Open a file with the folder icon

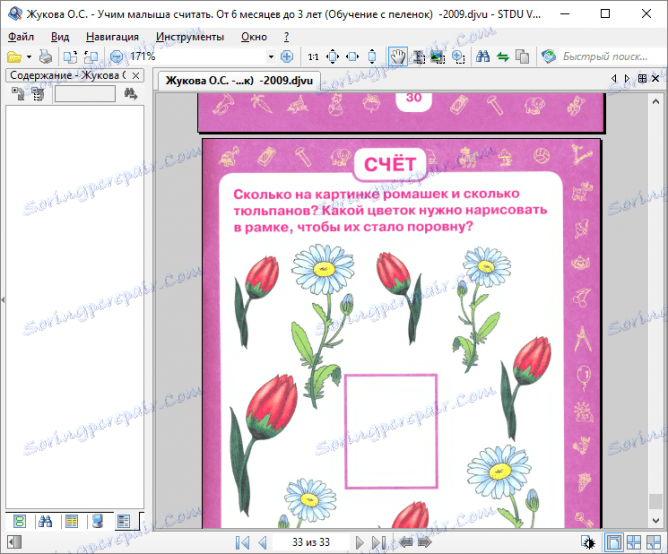tap(14, 57)
